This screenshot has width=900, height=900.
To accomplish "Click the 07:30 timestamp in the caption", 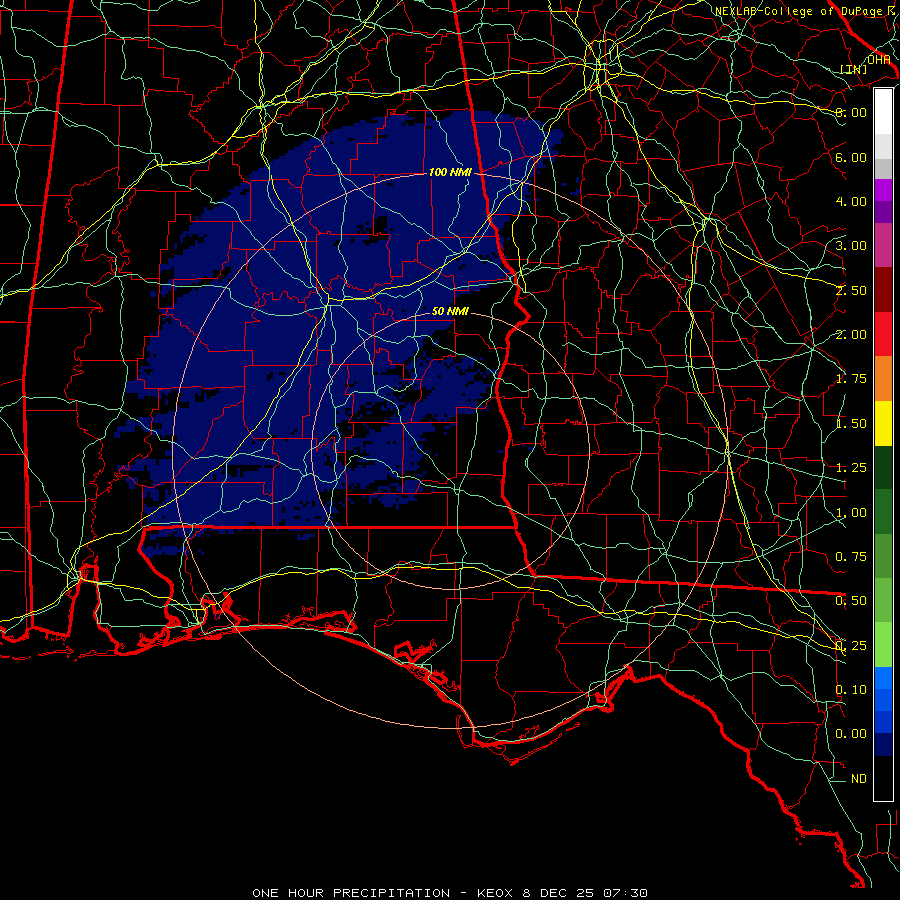I will pos(626,893).
